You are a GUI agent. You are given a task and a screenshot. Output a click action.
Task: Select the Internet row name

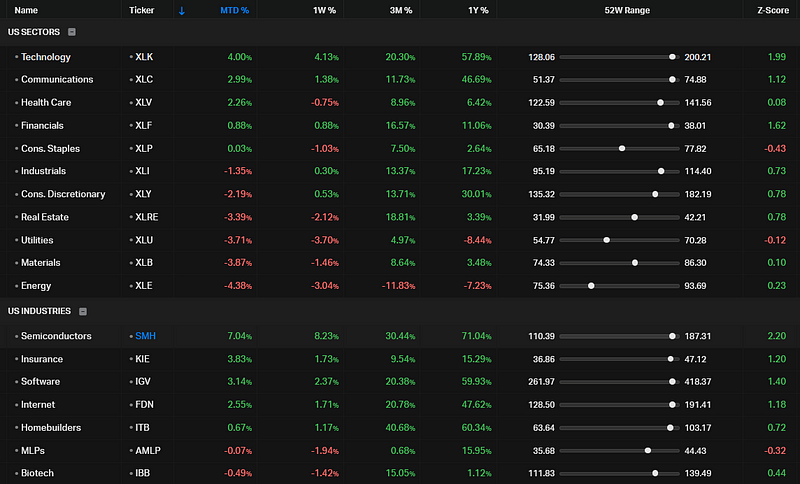(x=38, y=405)
